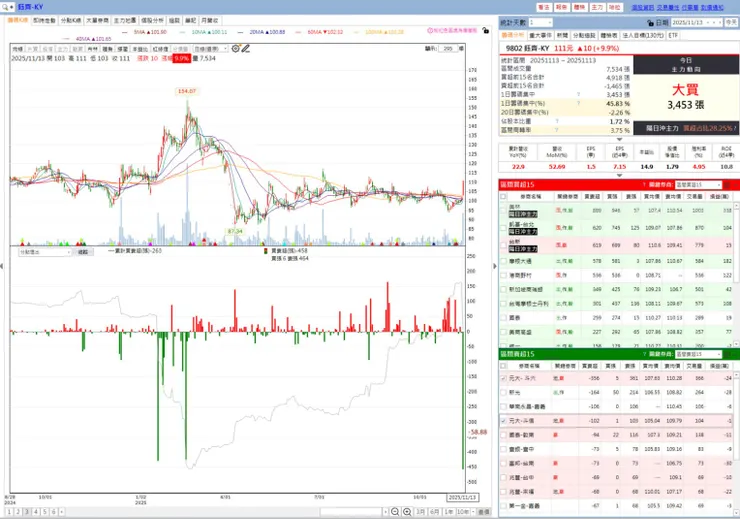Toggle the lock icon above the chart
This screenshot has width=740, height=519.
(x=486, y=30)
